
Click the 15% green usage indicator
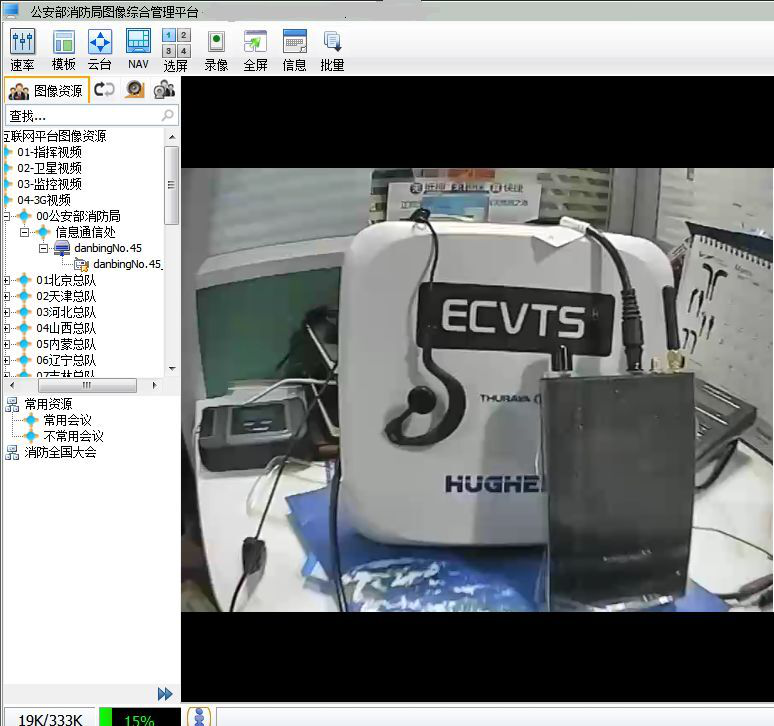click(x=139, y=719)
